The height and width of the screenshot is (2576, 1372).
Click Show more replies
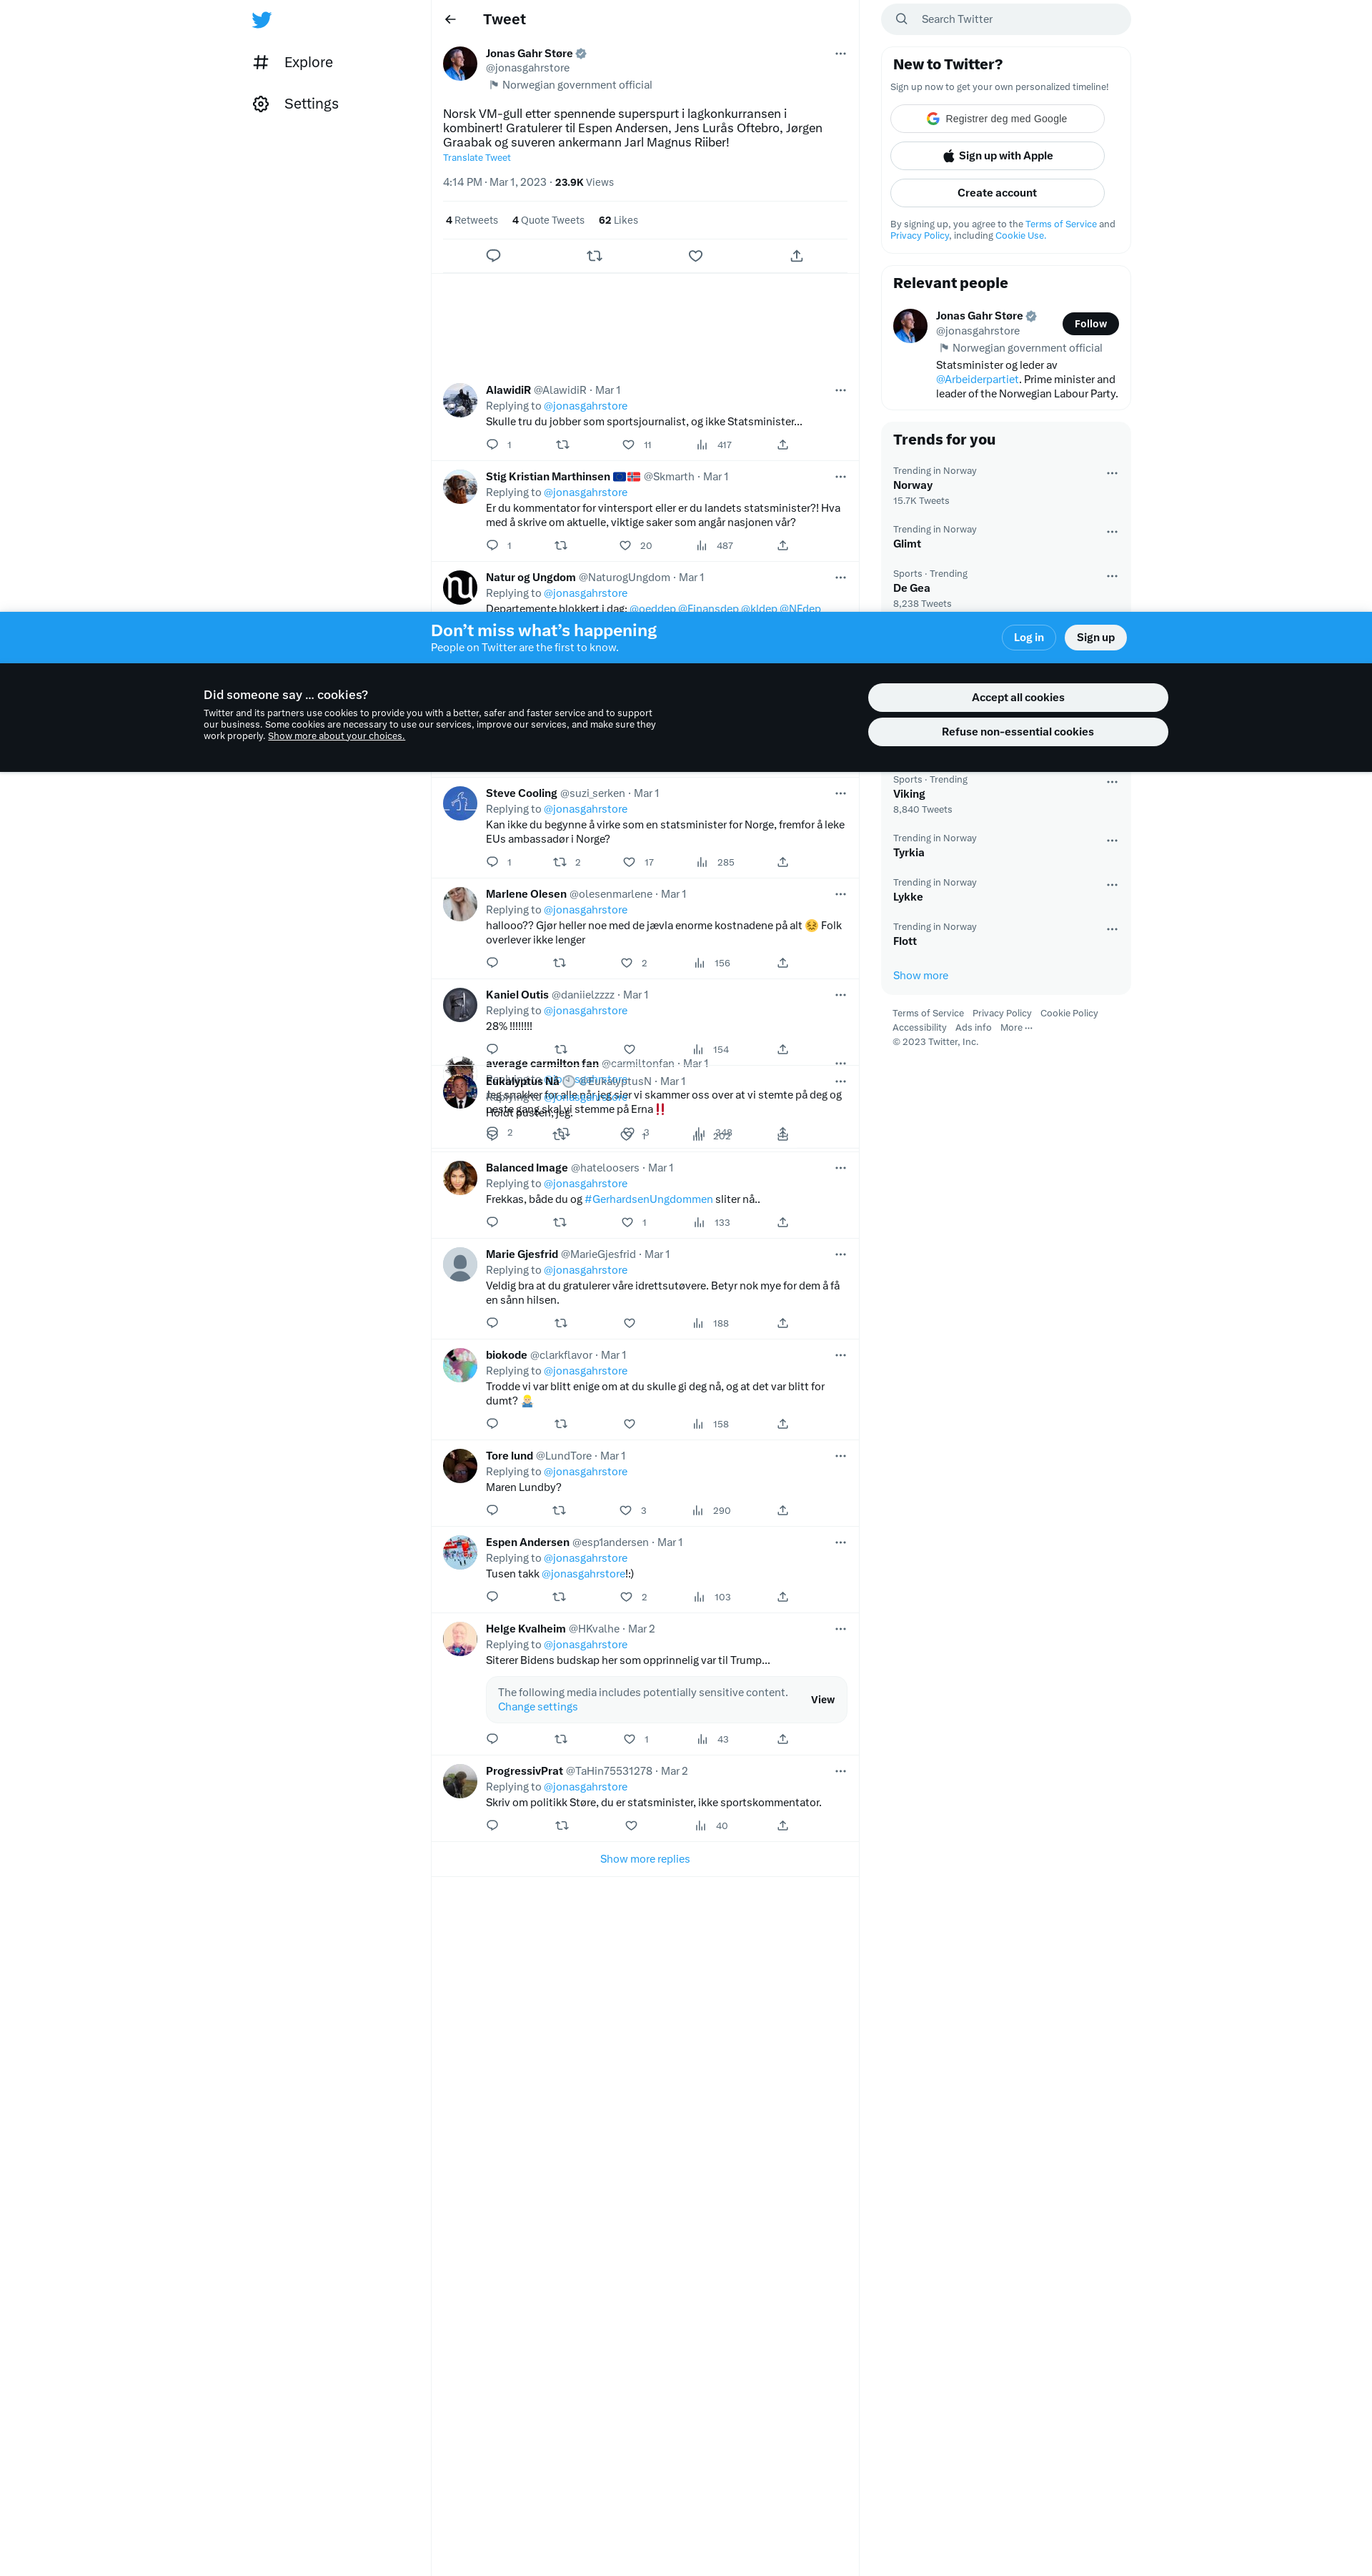(x=644, y=1860)
